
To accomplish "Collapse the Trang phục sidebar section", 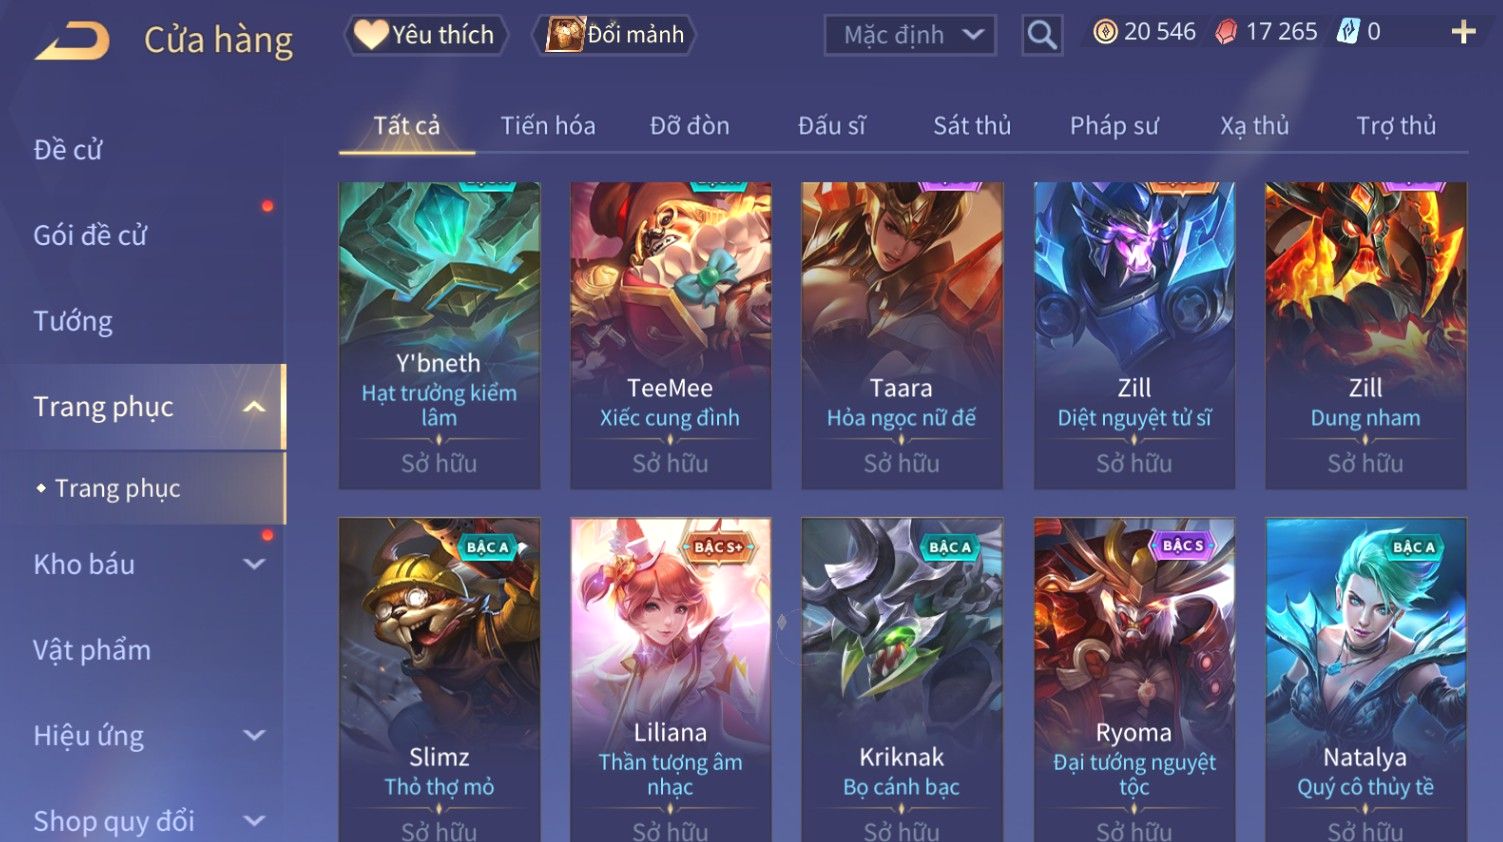I will (x=254, y=407).
